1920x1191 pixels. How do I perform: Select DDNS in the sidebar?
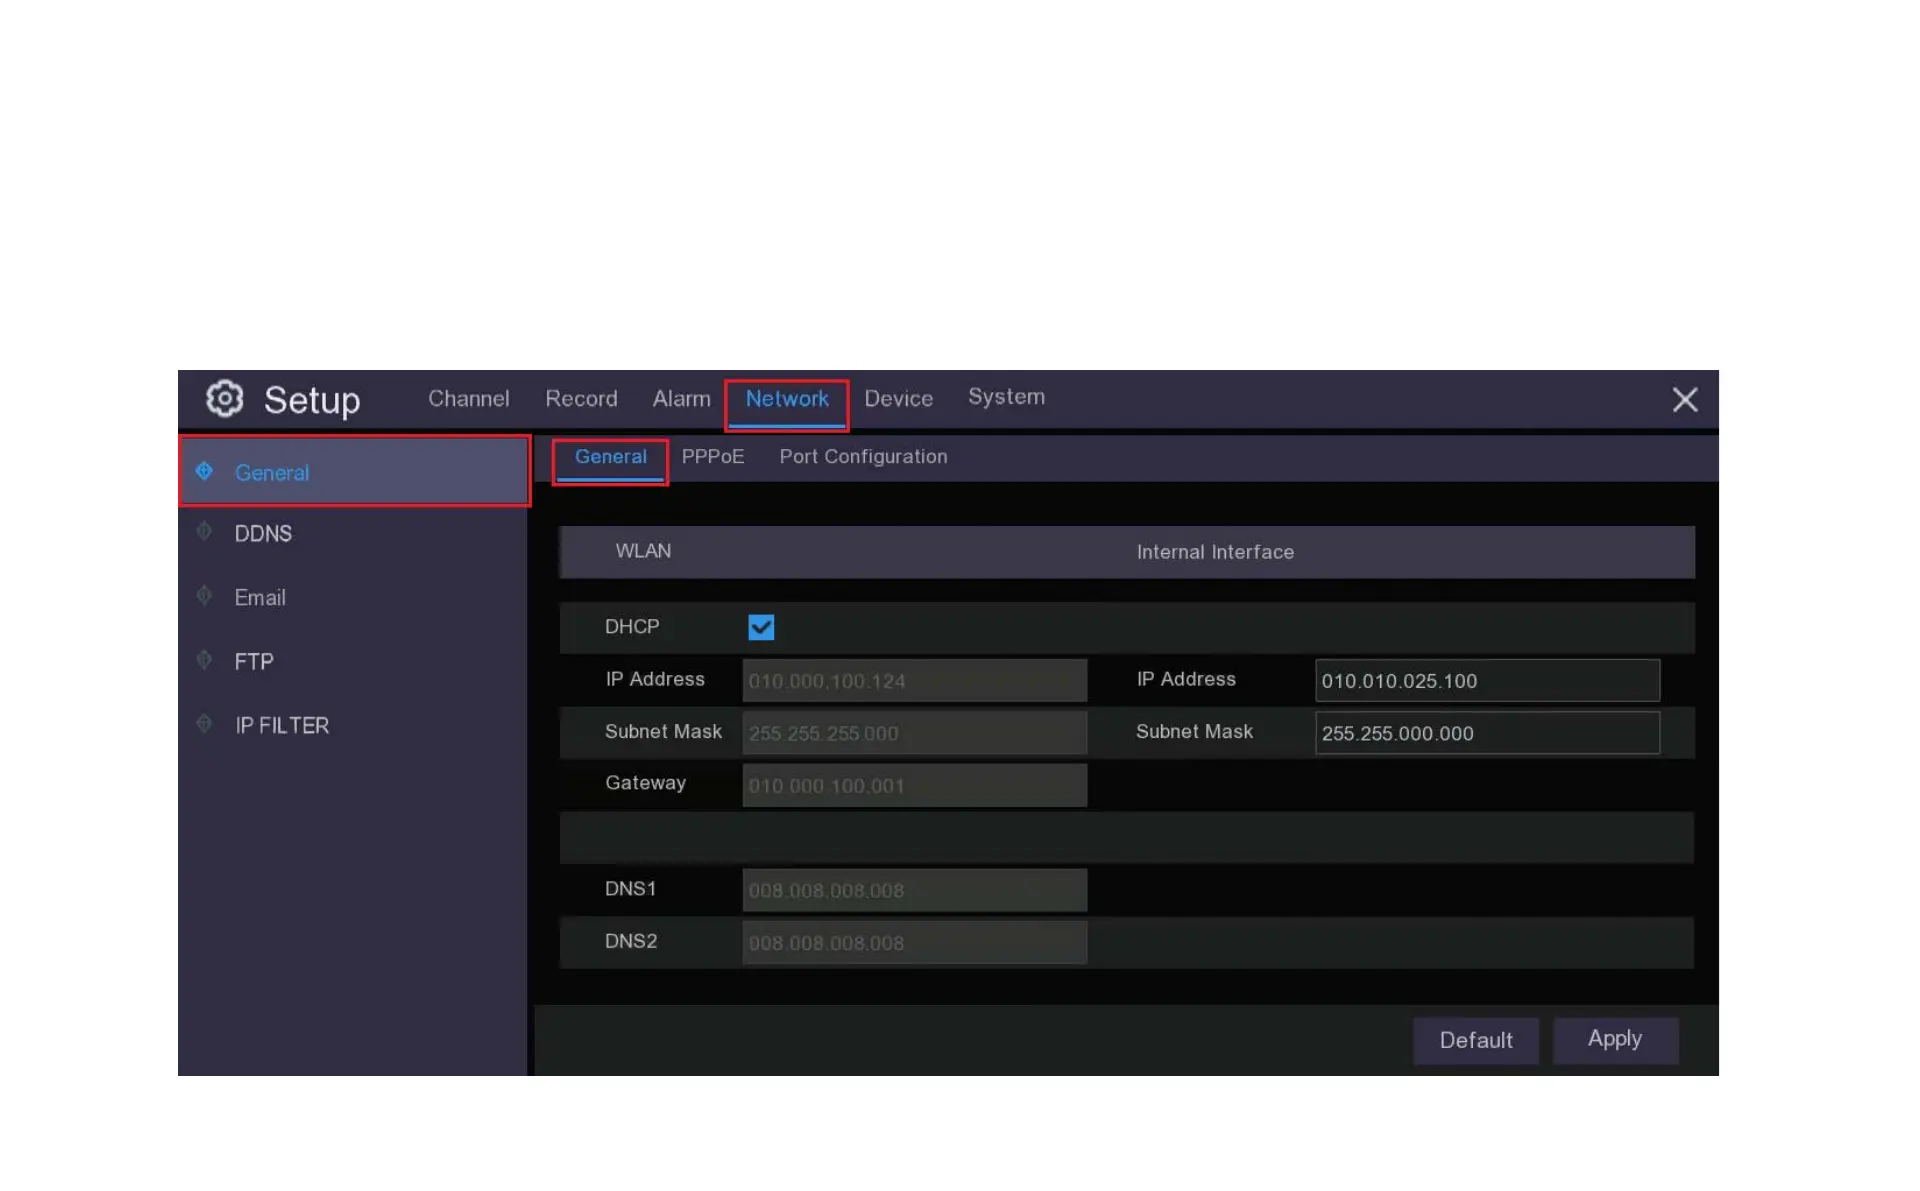264,534
